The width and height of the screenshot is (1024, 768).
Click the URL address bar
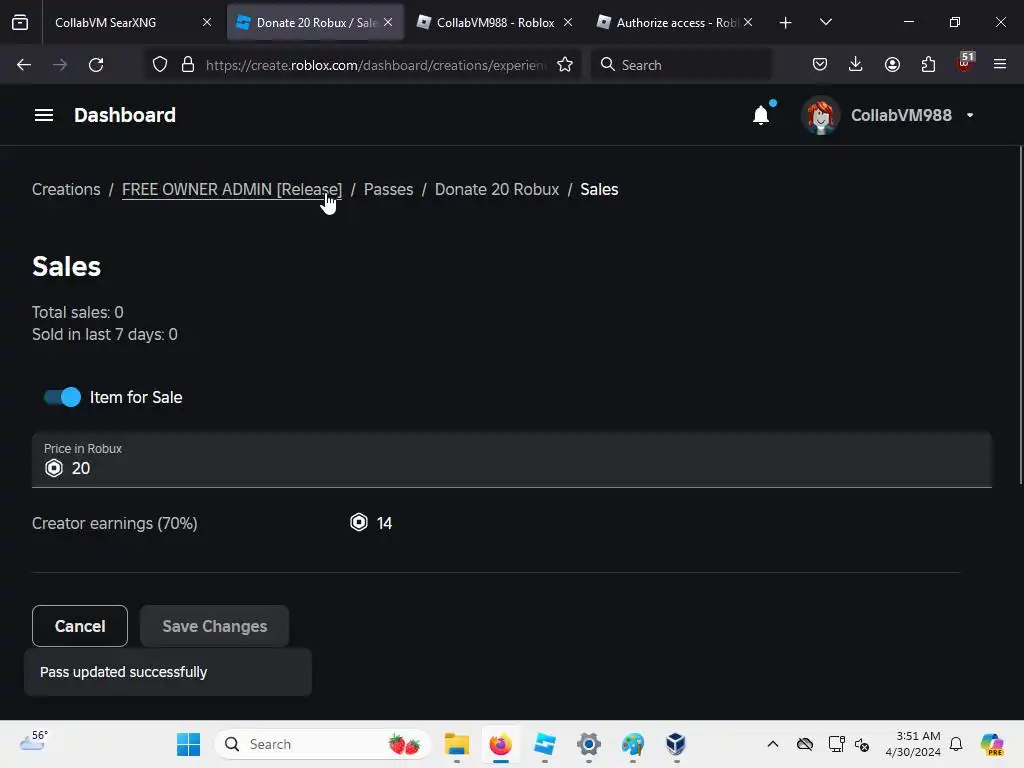pos(376,65)
